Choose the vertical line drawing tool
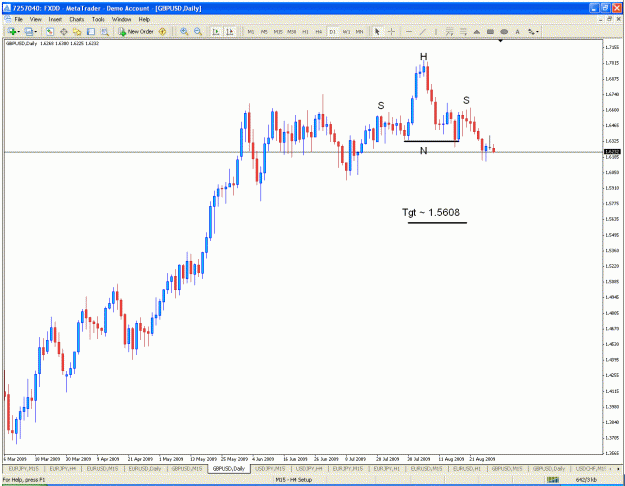The width and height of the screenshot is (625, 486). pos(436,31)
